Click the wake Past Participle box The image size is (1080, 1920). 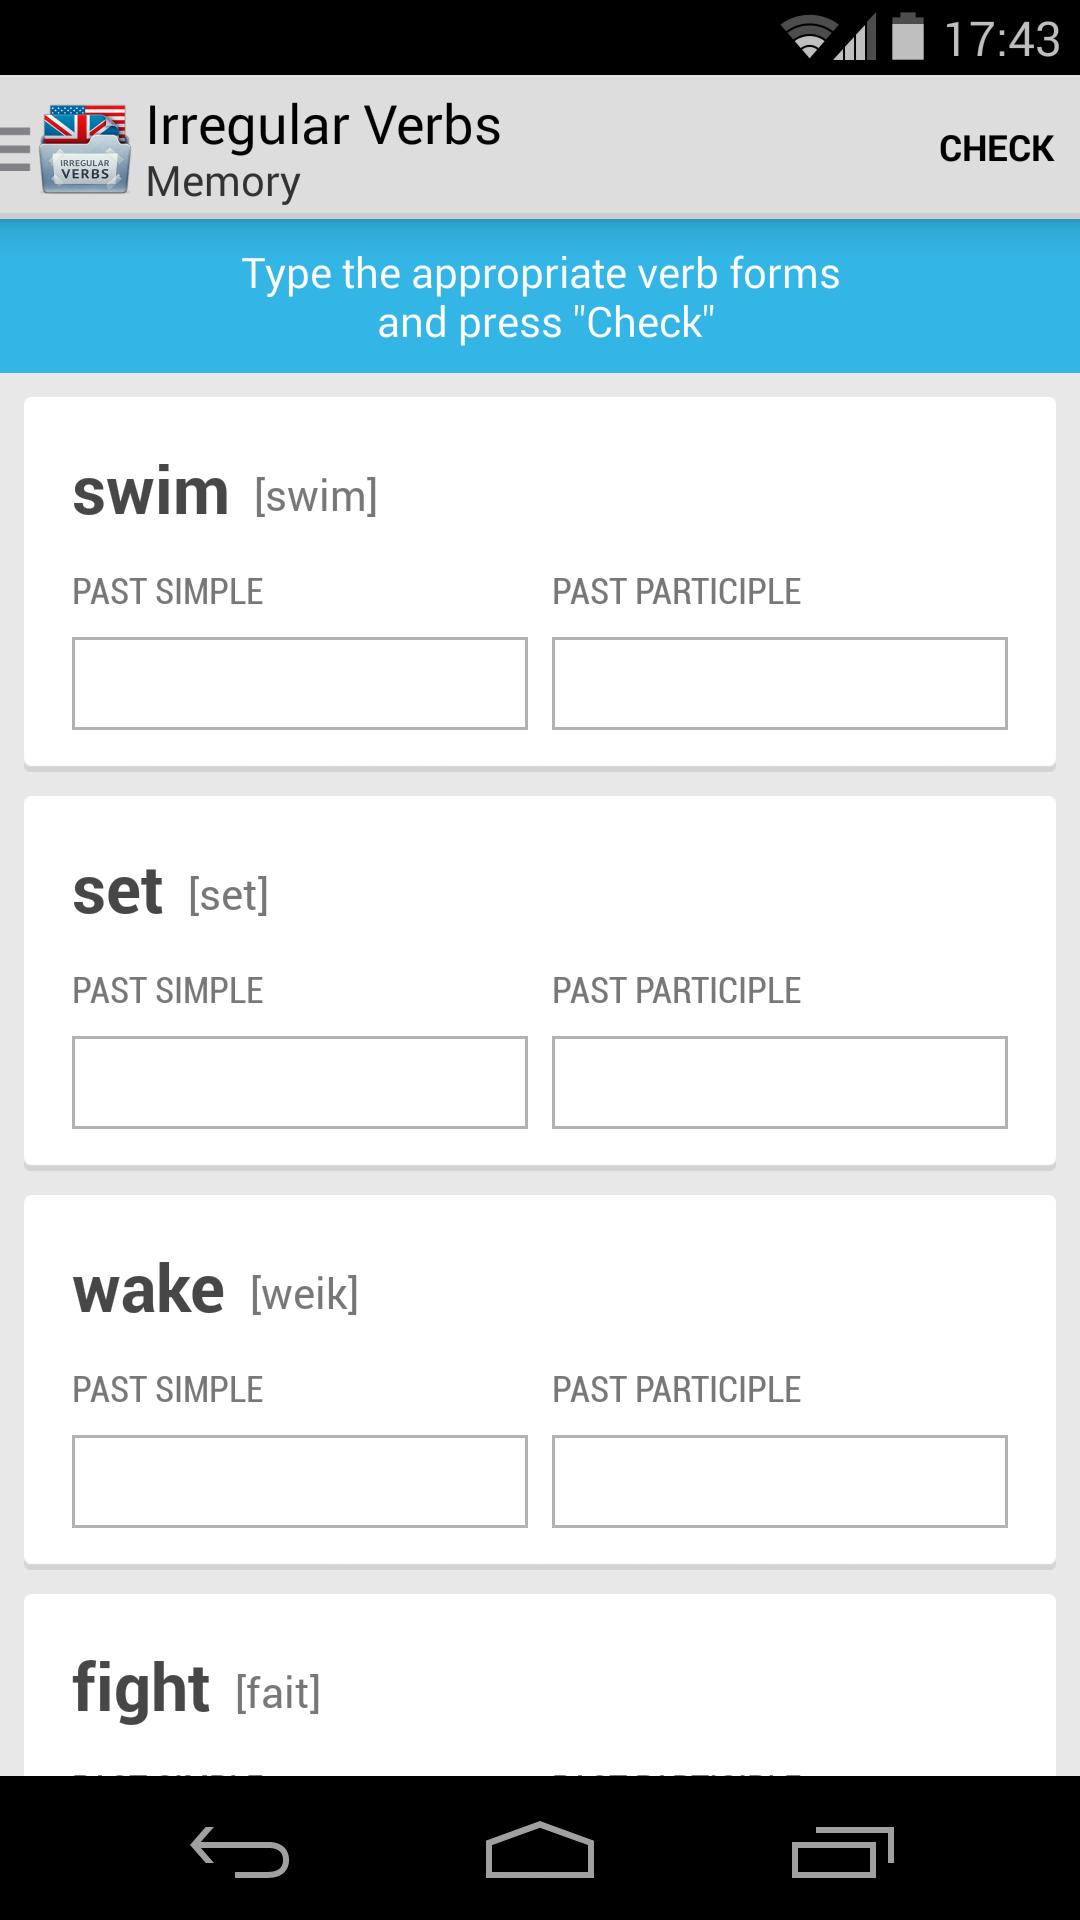point(780,1481)
